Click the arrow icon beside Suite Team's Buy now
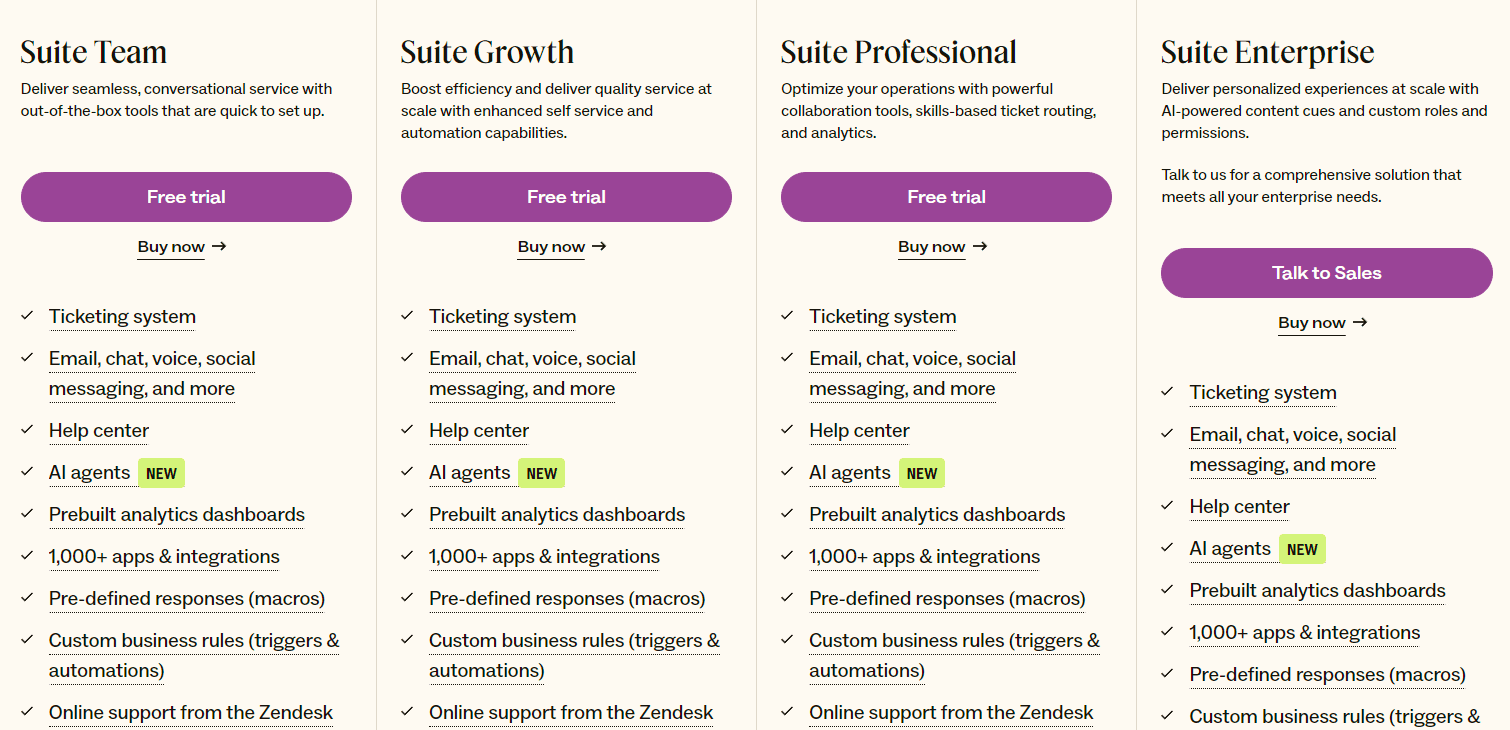This screenshot has height=730, width=1510. point(220,246)
